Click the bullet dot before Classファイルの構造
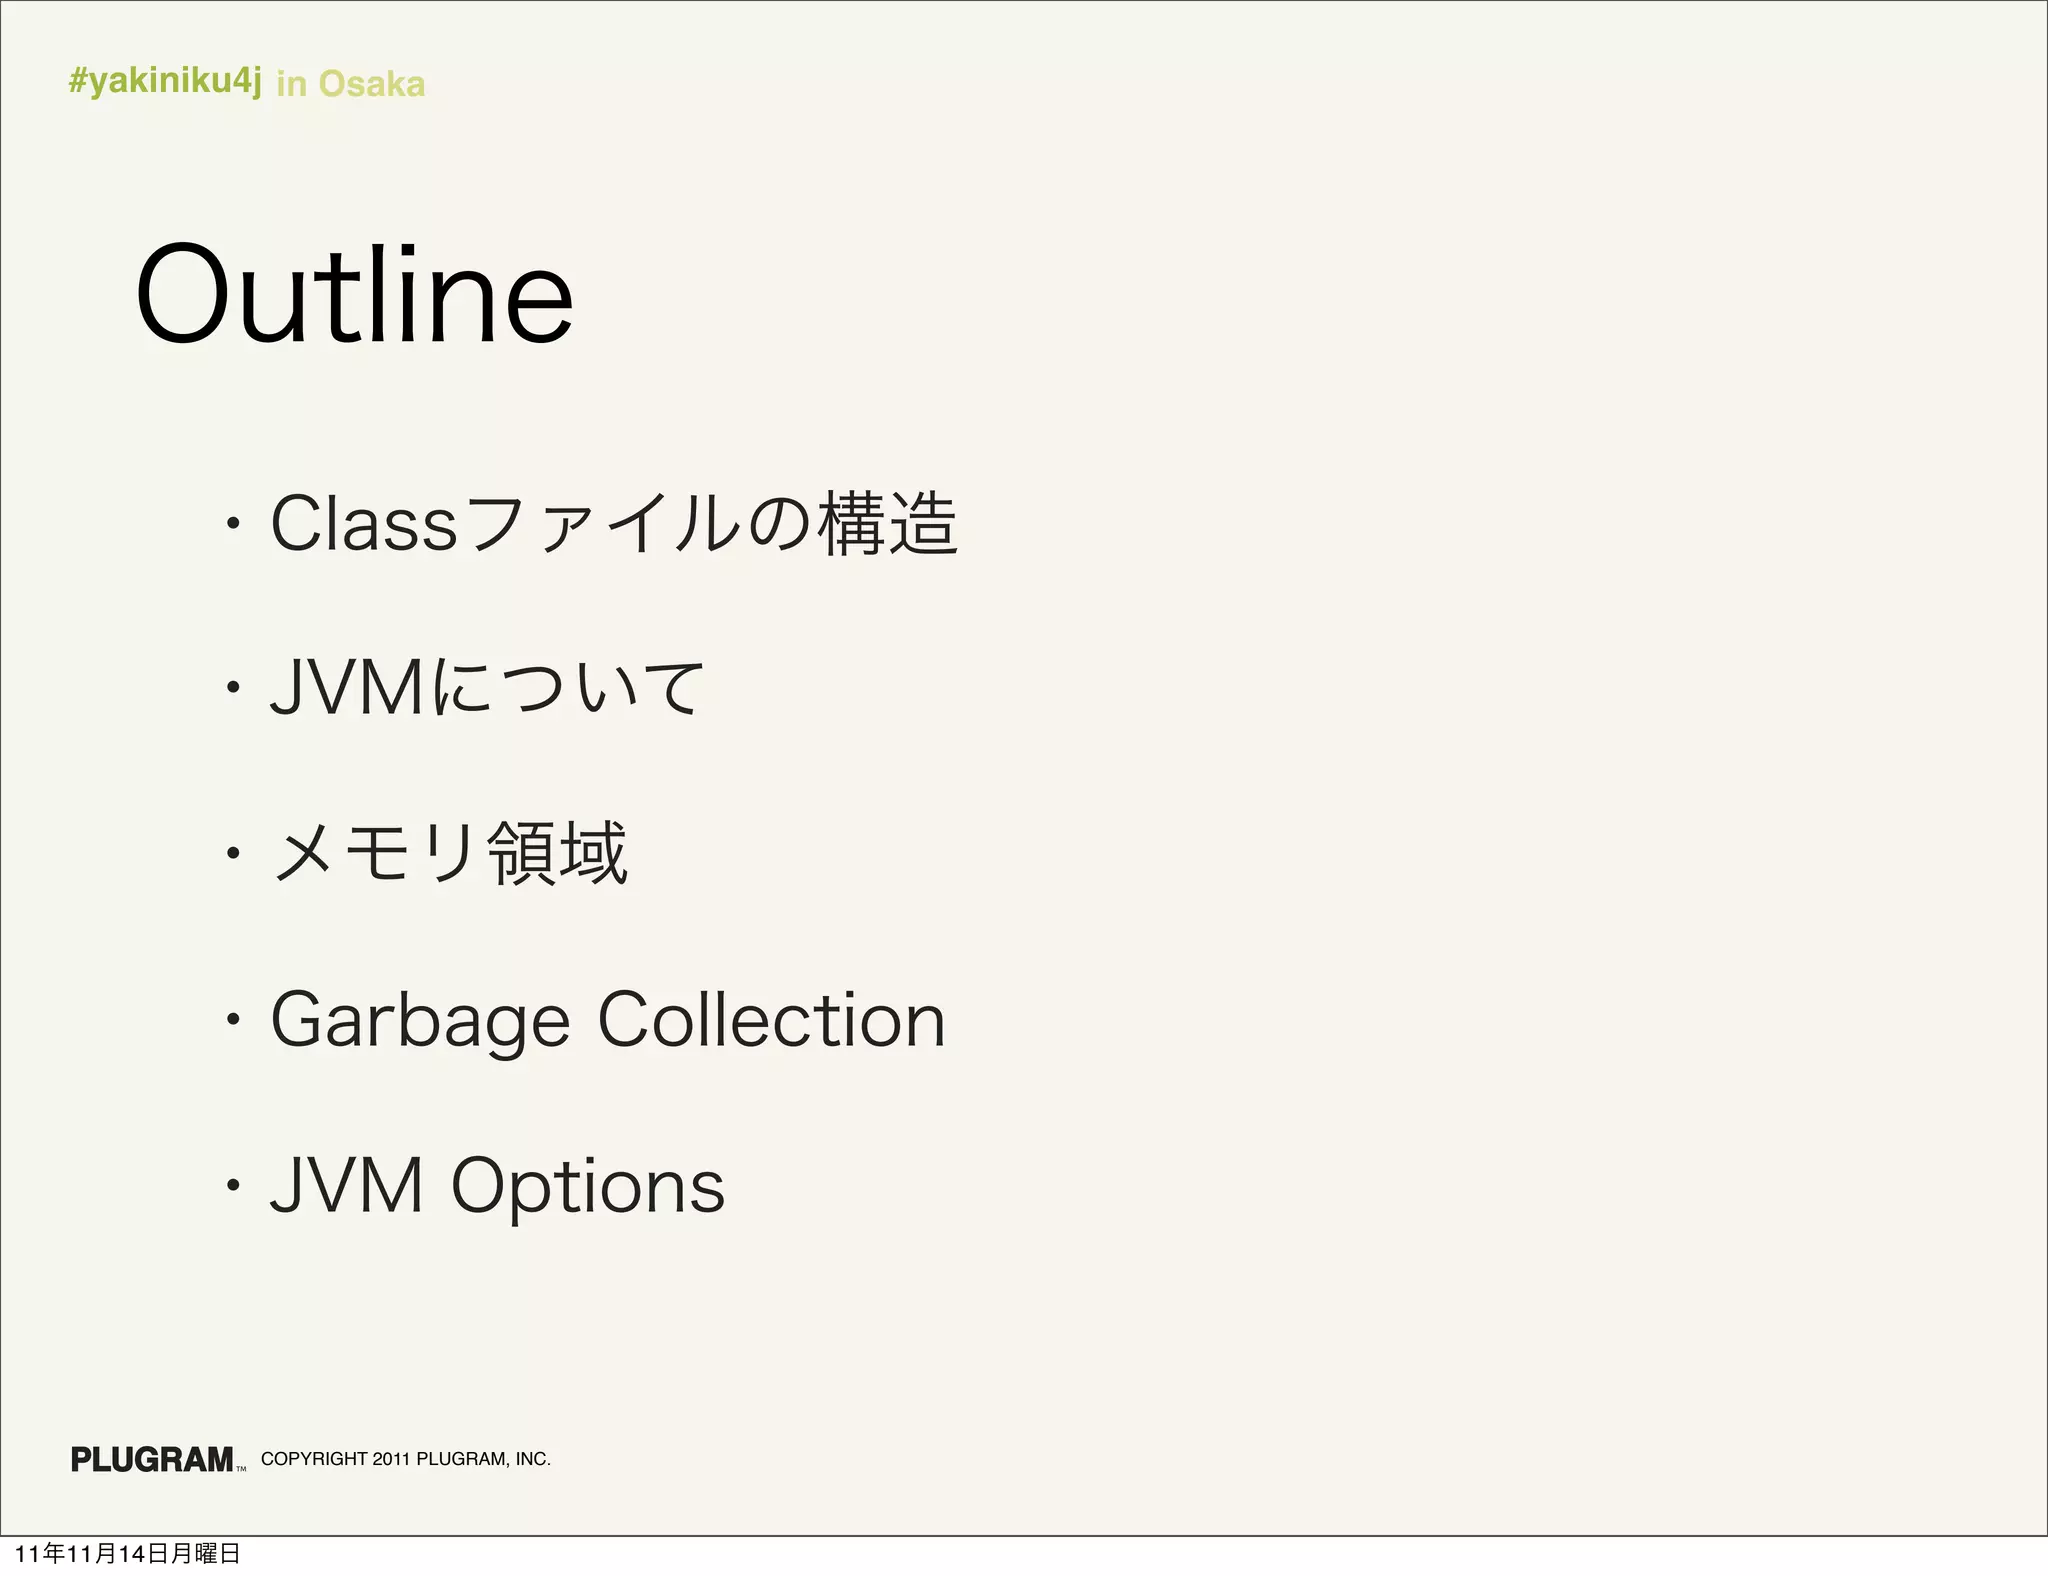This screenshot has height=1576, width=2048. point(232,523)
